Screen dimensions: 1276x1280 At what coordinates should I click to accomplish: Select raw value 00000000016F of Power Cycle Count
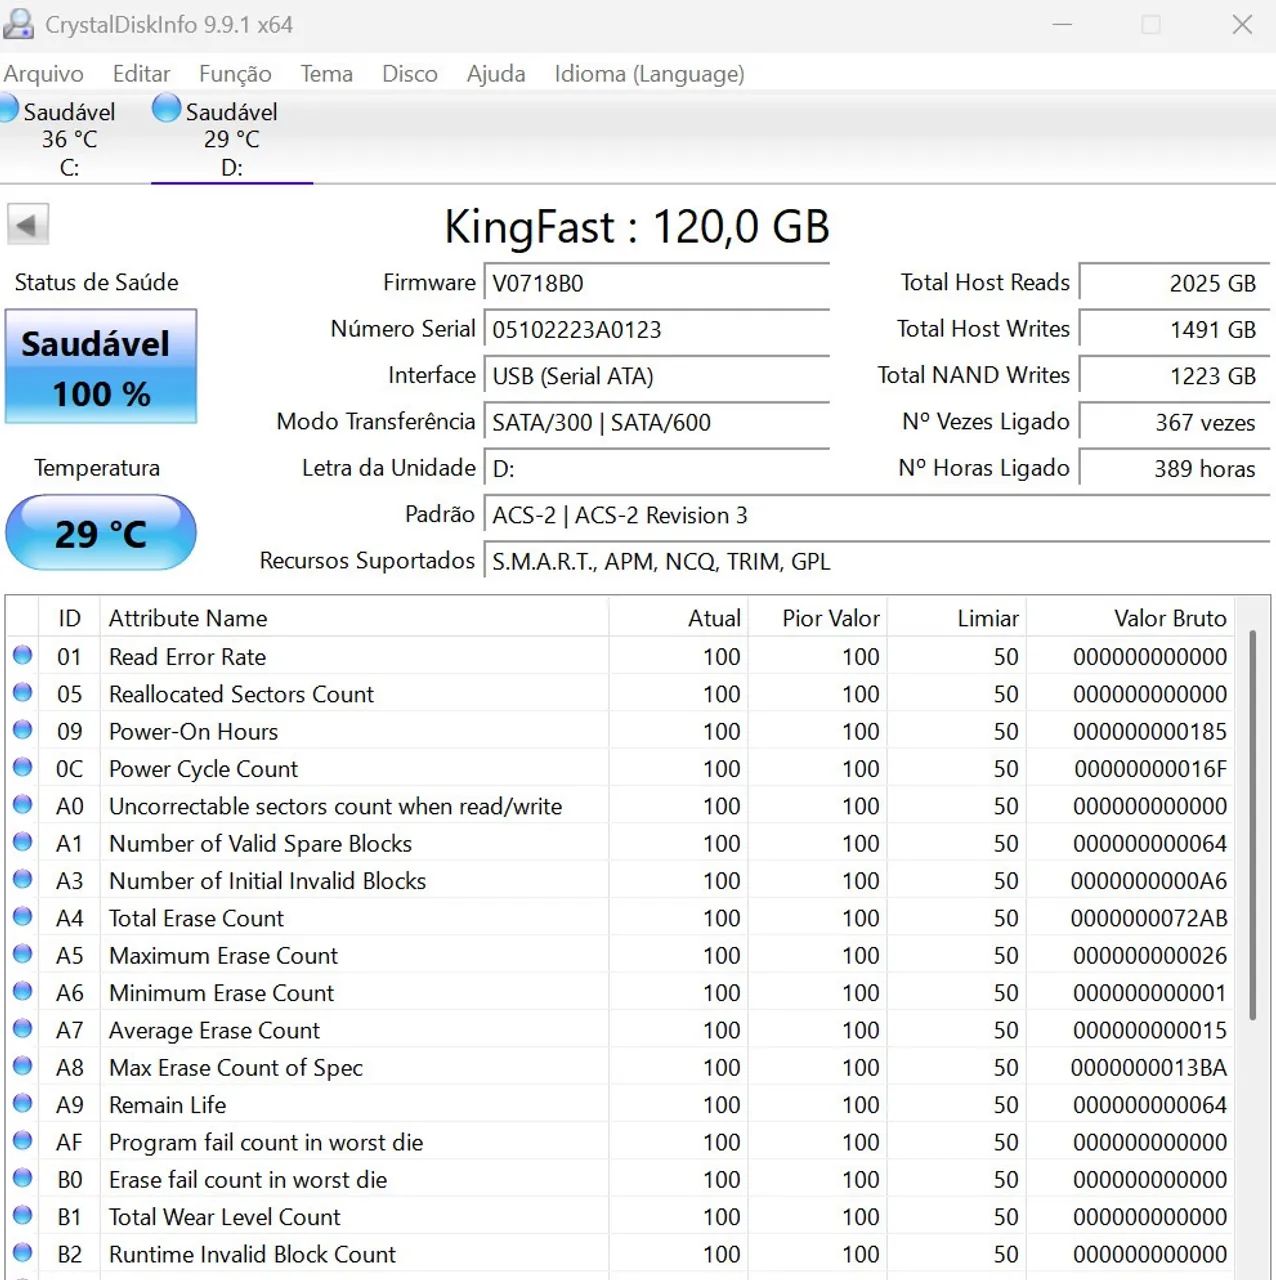(1150, 769)
